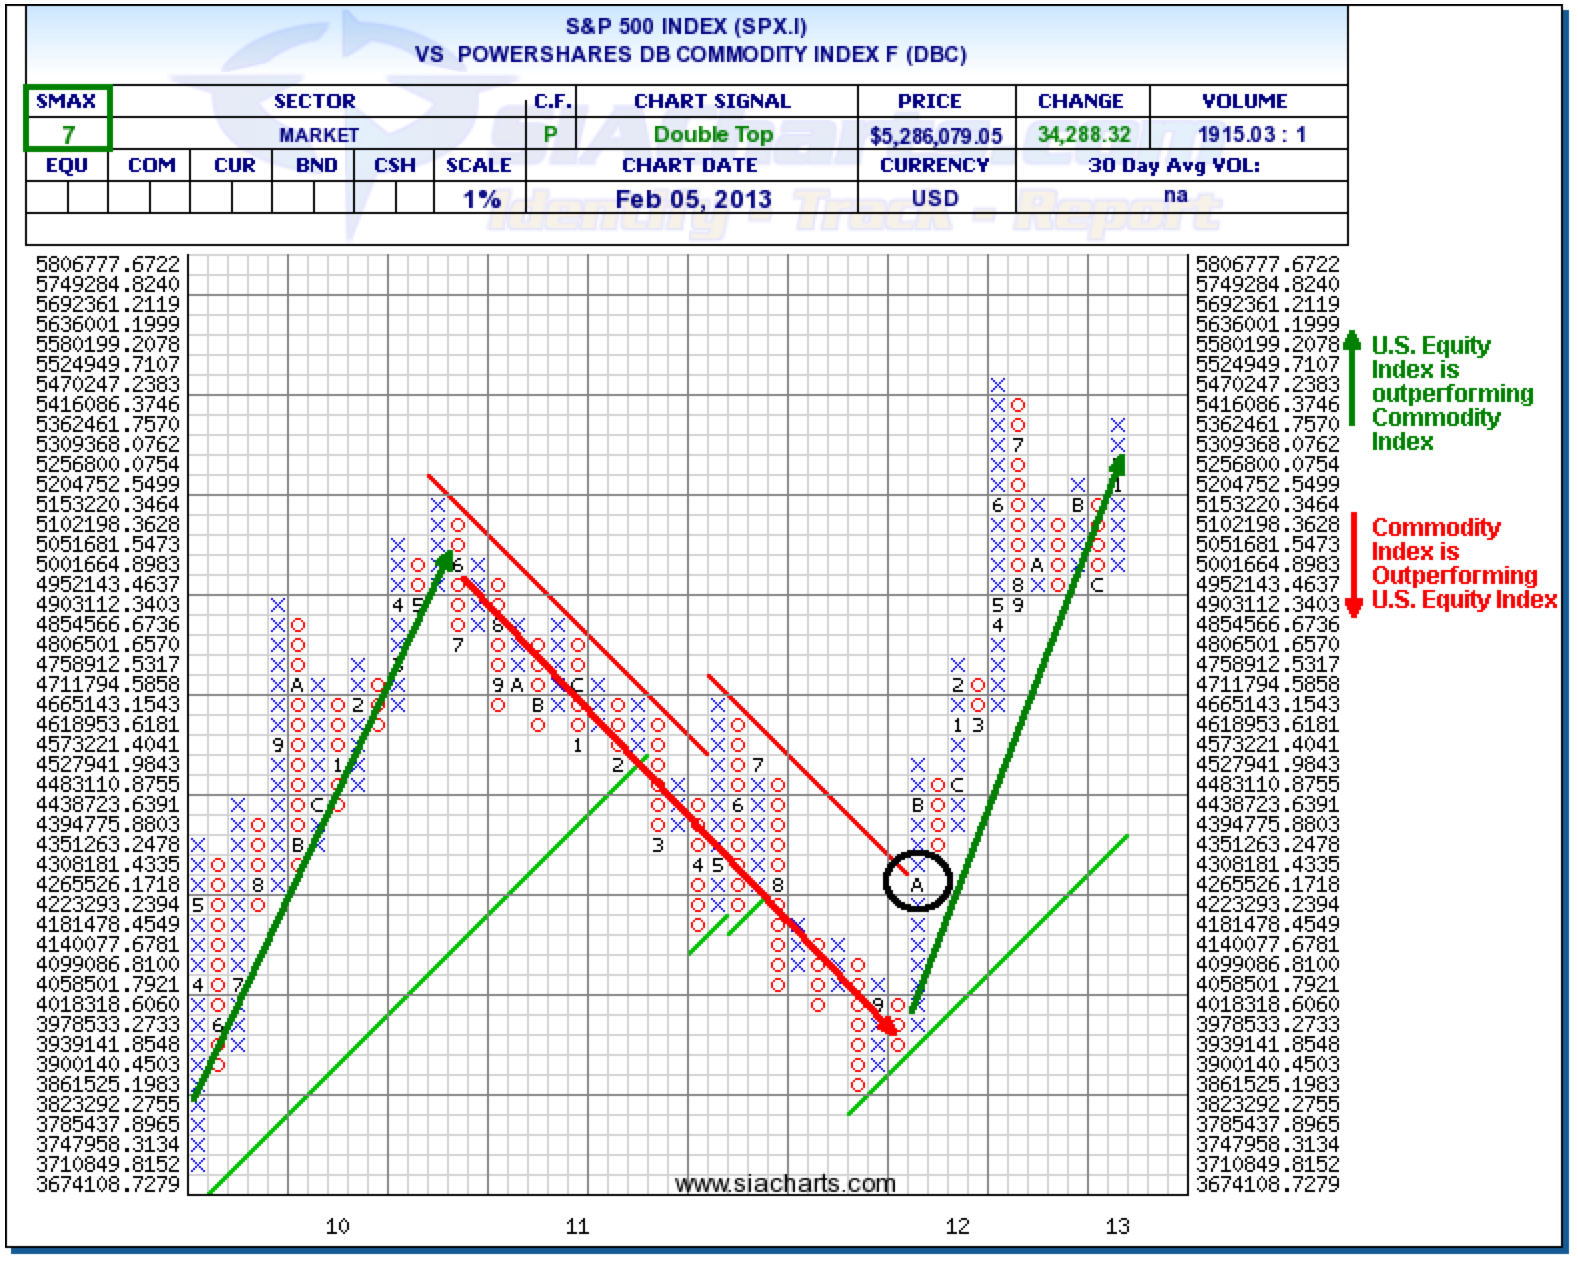Click year label 12 on the x-axis
This screenshot has width=1578, height=1262.
pyautogui.click(x=957, y=1226)
